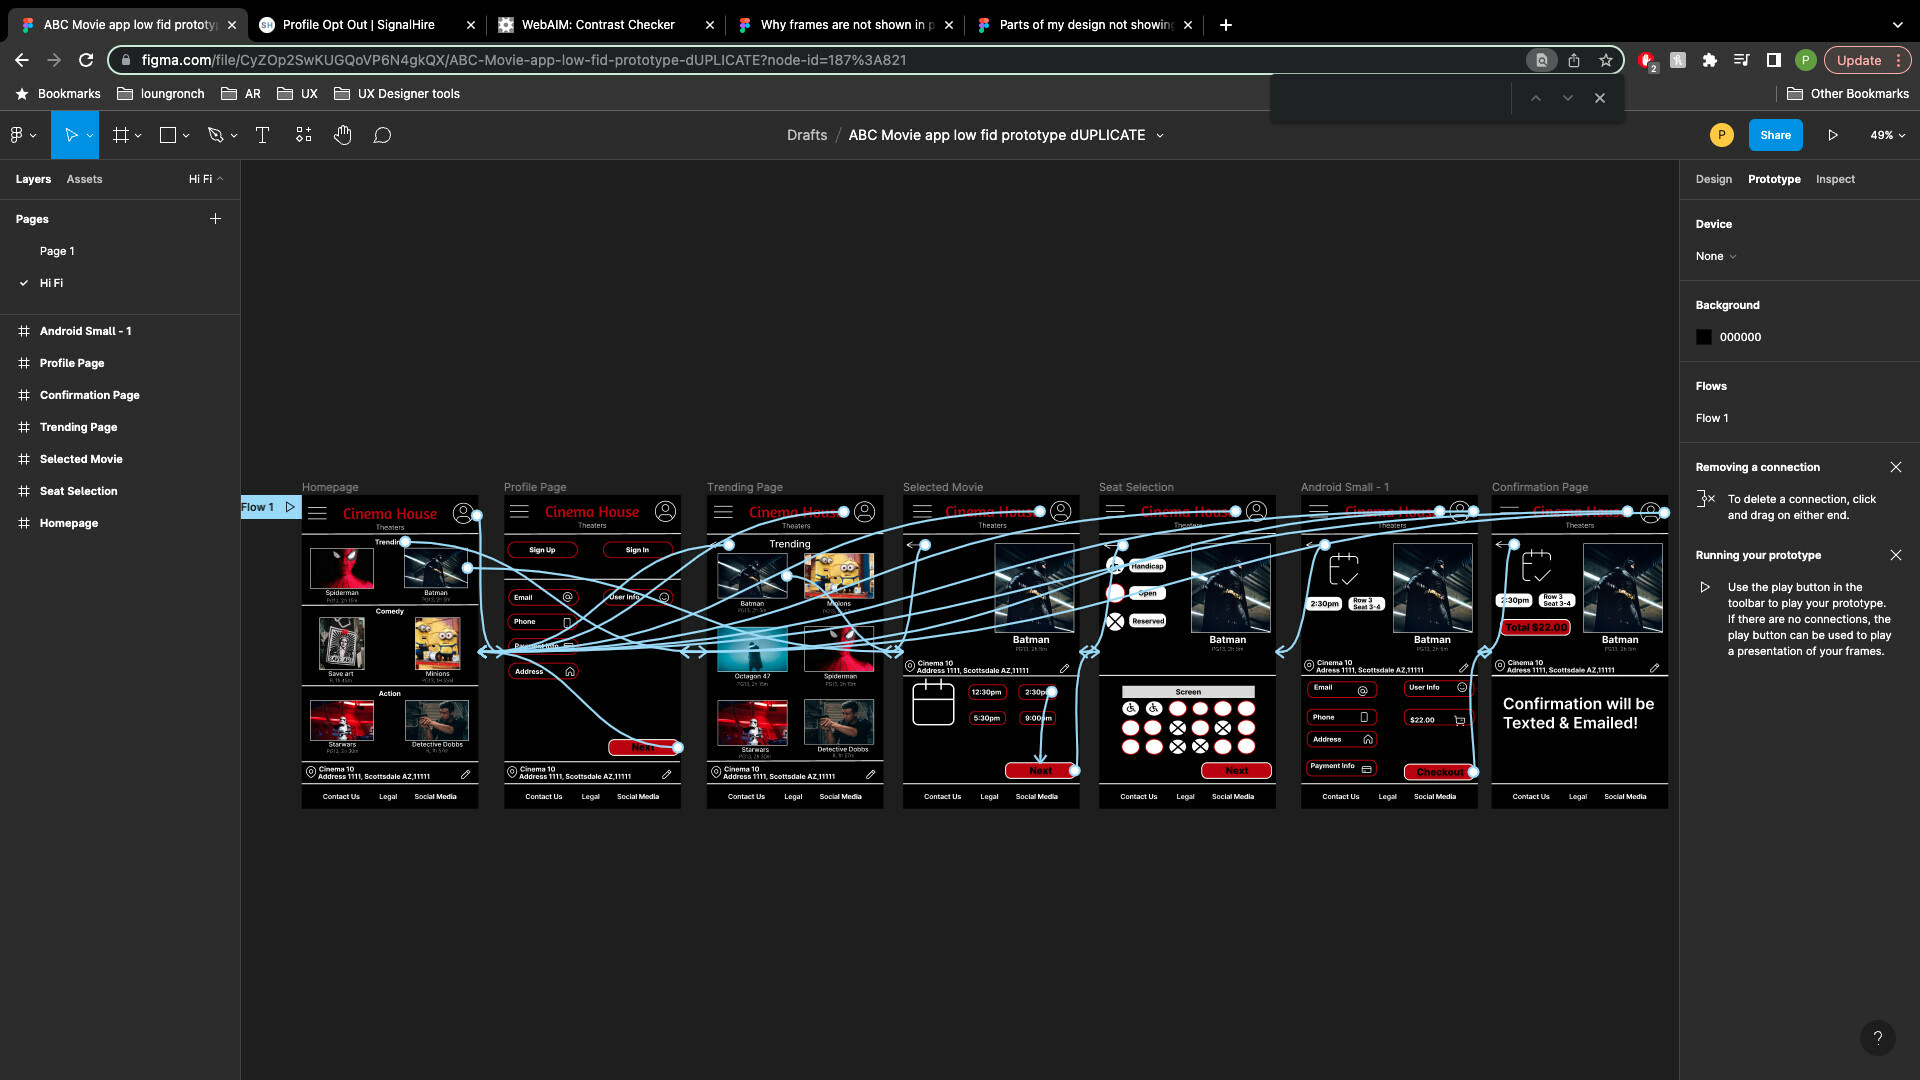Click the Prototype tab in right panel
The image size is (1920, 1080).
pyautogui.click(x=1774, y=178)
